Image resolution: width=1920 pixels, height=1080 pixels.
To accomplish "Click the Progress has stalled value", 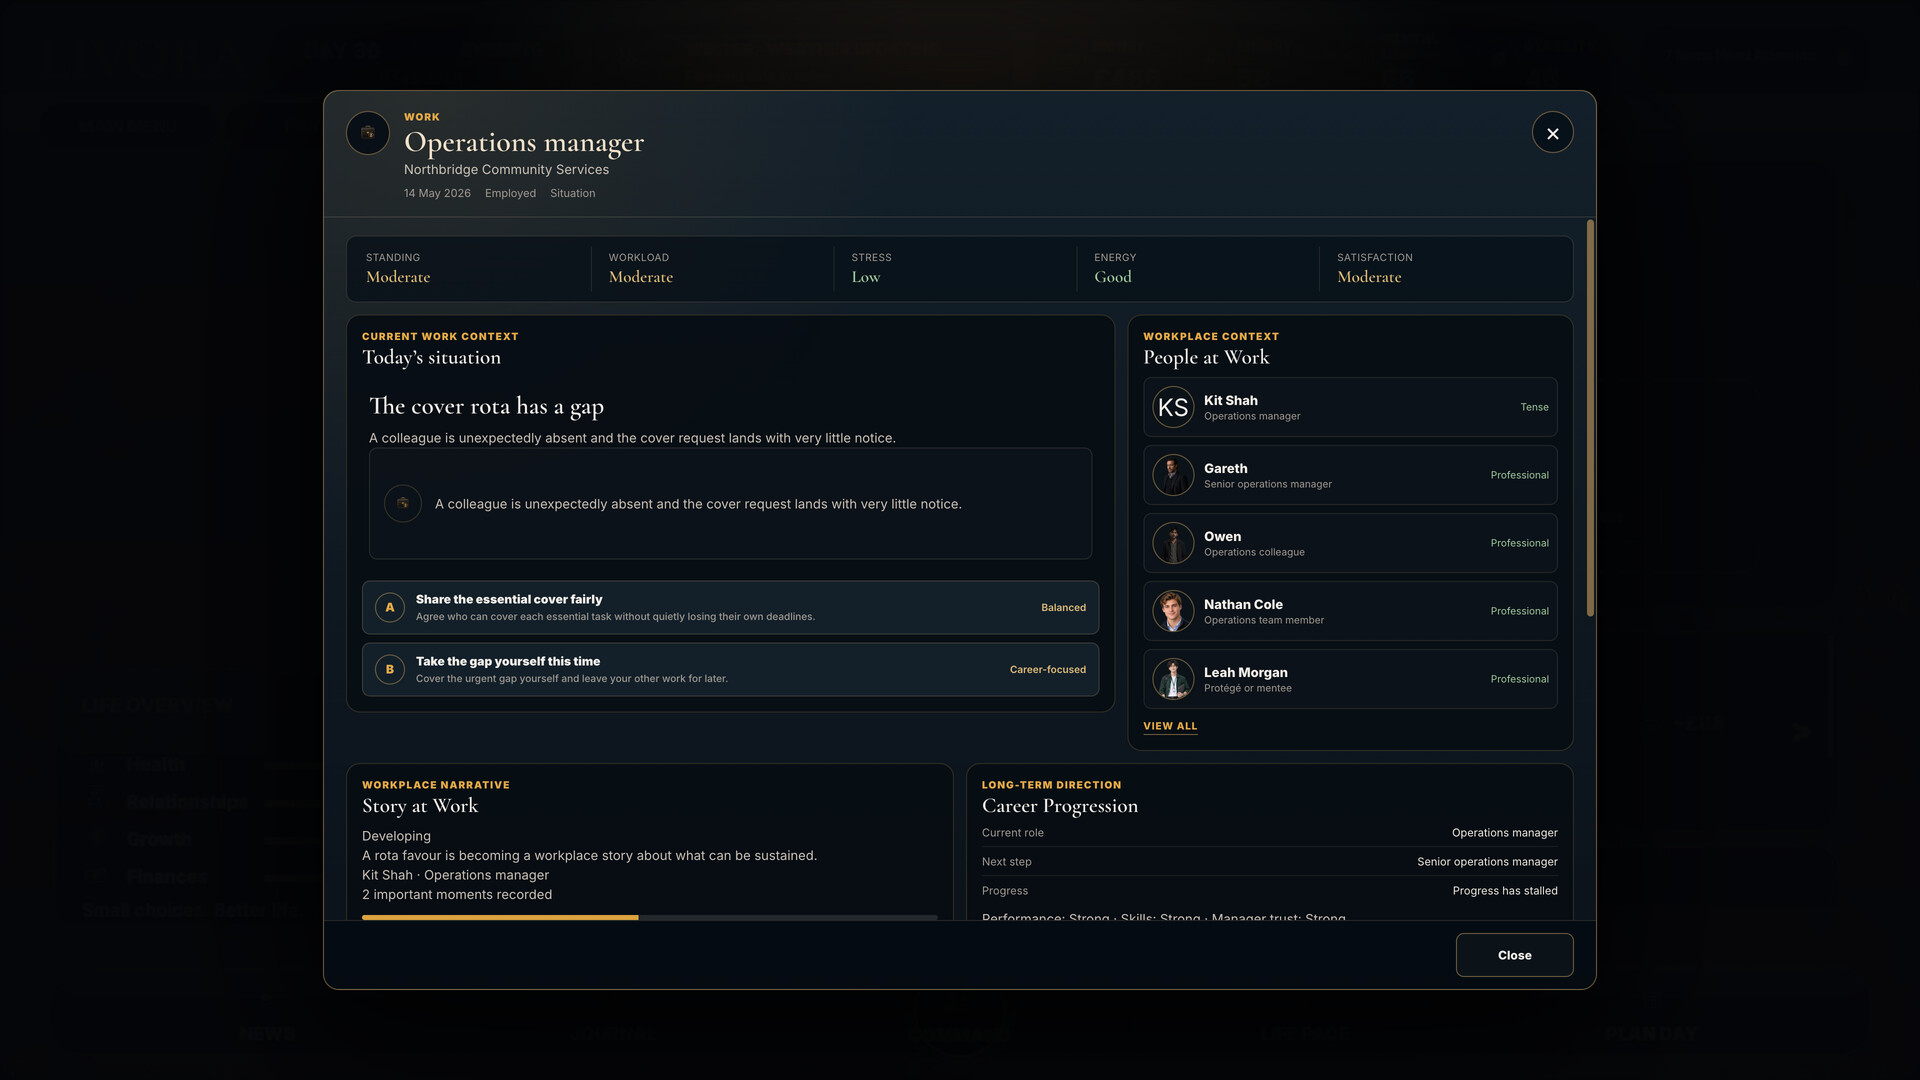I will pos(1505,891).
